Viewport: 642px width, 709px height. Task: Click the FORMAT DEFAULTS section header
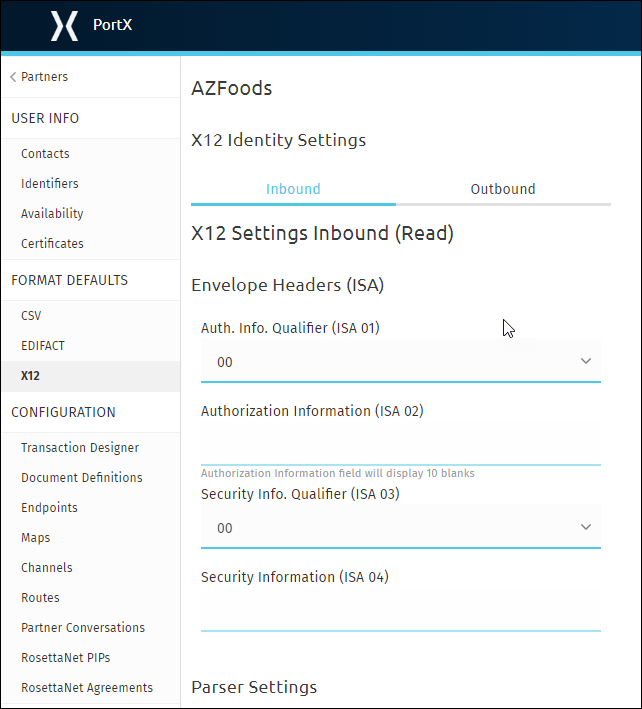coord(70,280)
